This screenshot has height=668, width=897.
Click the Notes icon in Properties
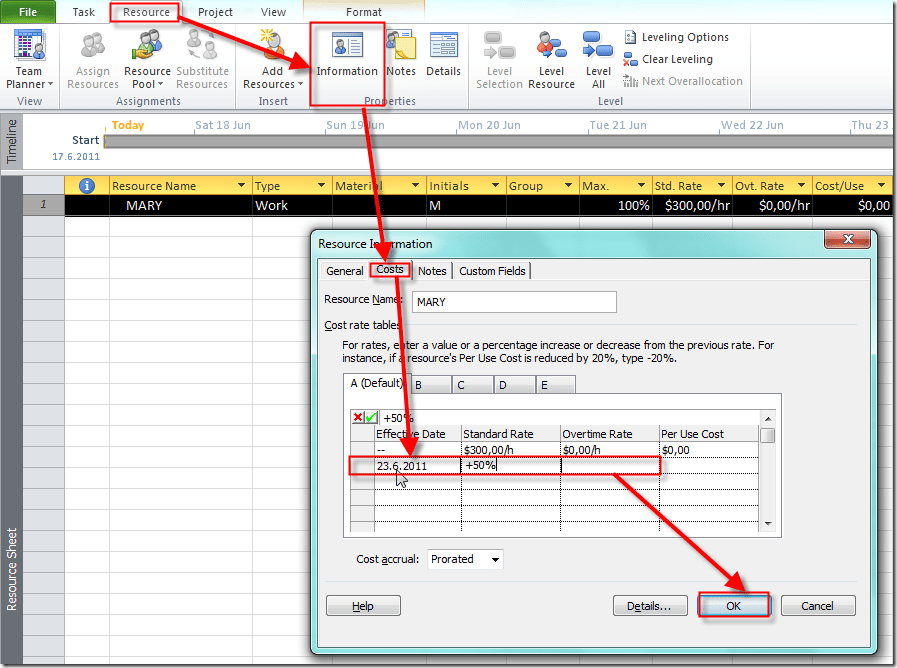401,55
